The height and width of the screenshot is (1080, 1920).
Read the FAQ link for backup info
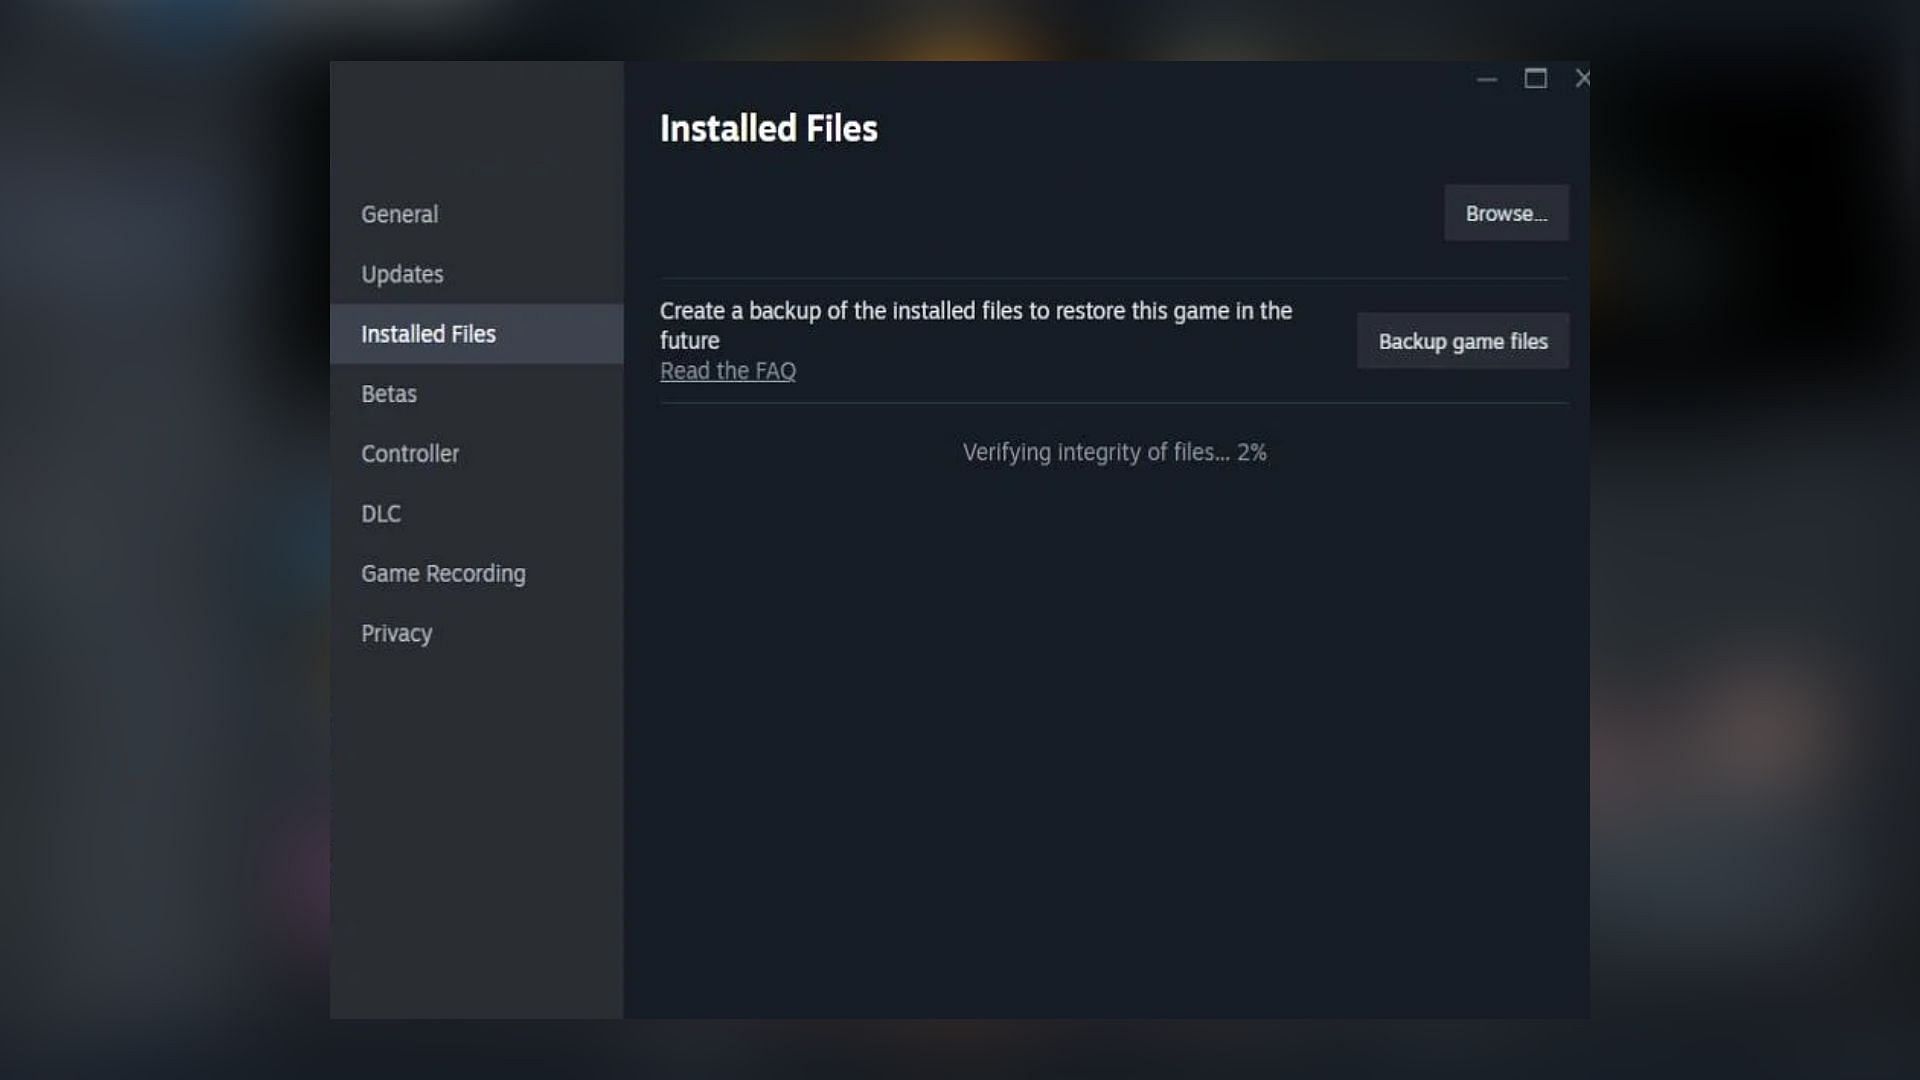coord(728,371)
